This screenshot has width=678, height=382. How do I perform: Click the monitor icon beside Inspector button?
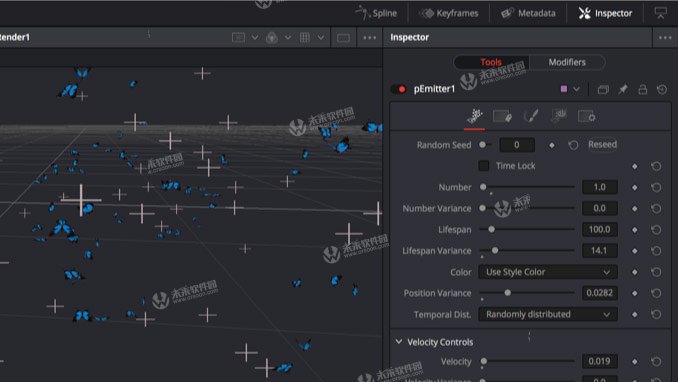(x=660, y=13)
